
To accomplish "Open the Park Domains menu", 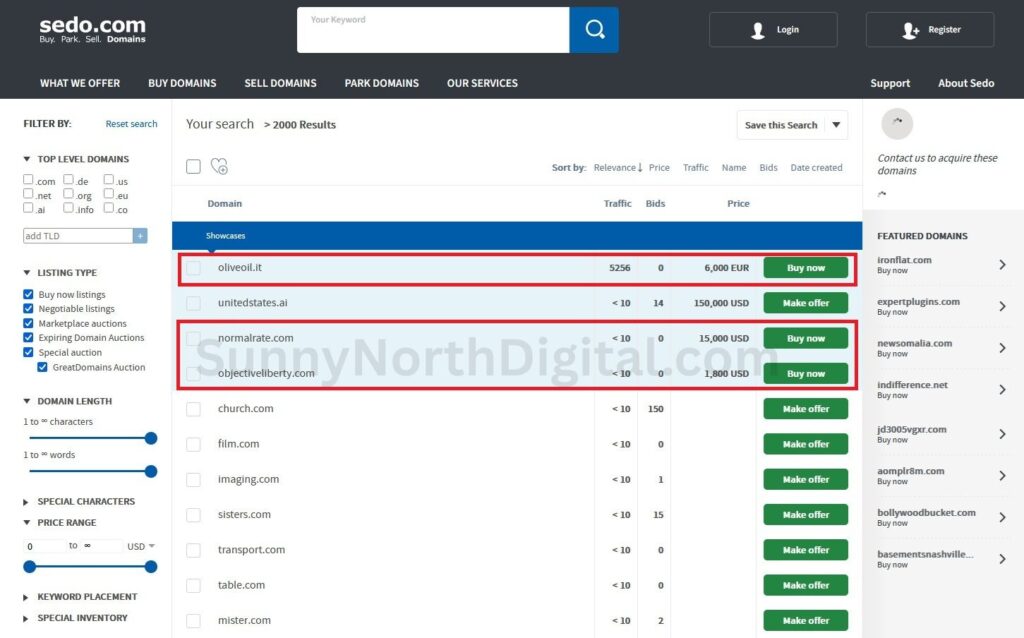I will point(381,83).
